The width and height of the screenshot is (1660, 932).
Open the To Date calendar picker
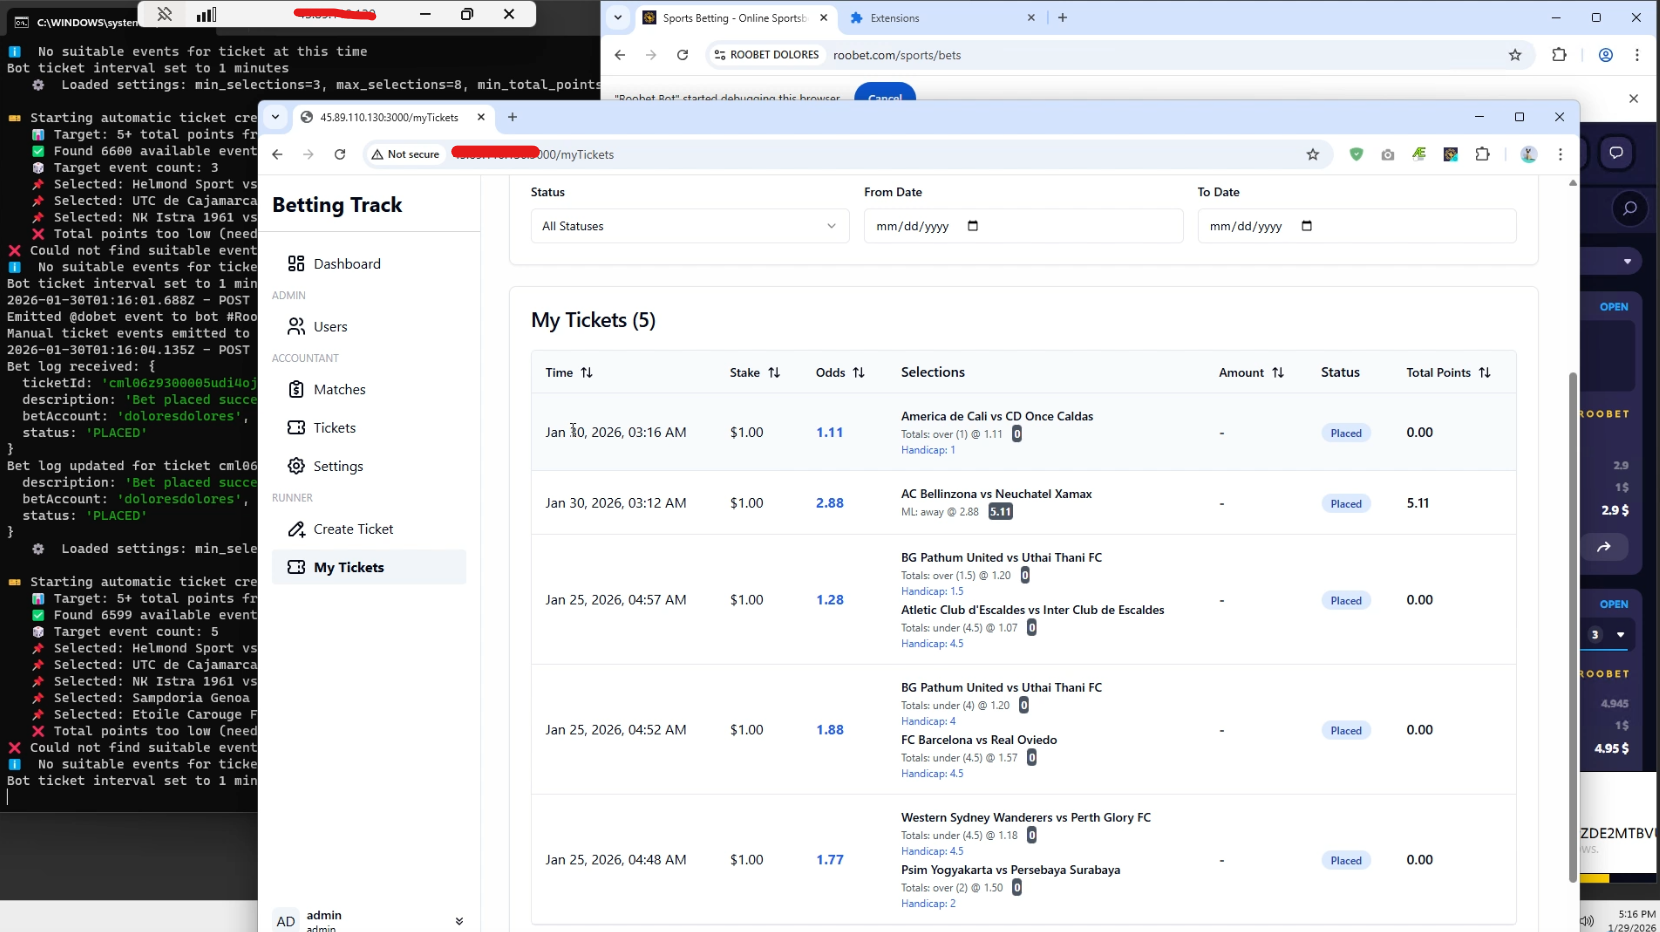[1307, 226]
